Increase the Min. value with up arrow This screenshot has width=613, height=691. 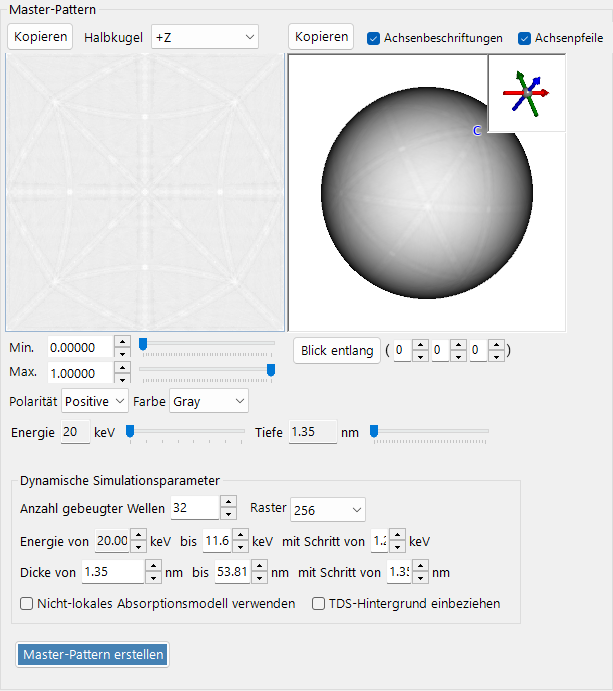[123, 342]
